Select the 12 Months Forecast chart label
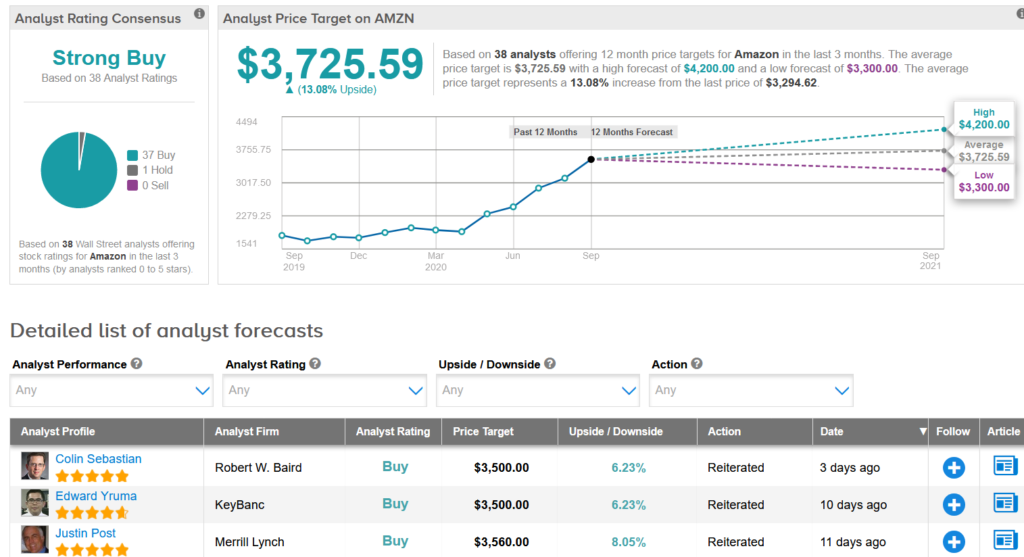This screenshot has width=1024, height=557. click(632, 132)
